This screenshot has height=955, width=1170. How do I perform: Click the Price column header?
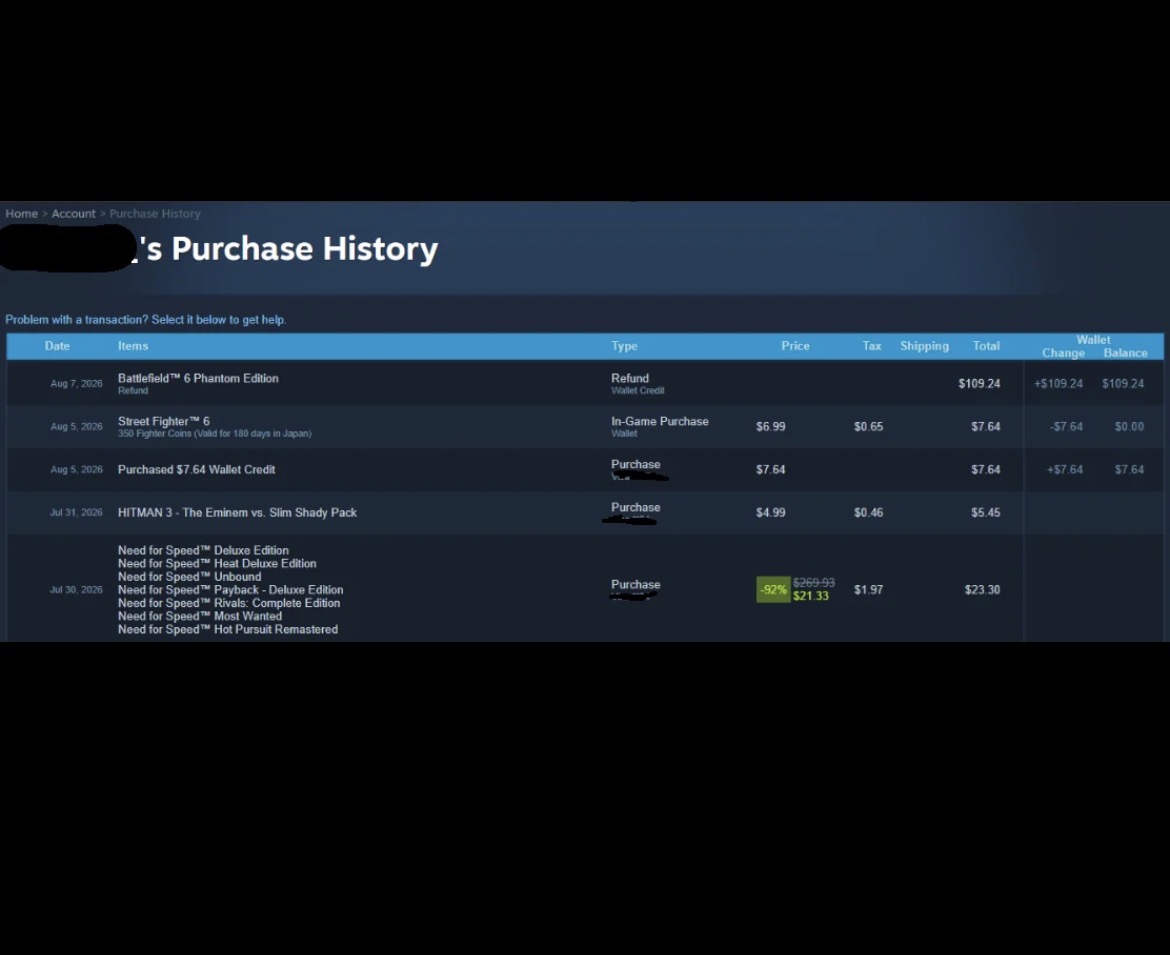click(795, 345)
